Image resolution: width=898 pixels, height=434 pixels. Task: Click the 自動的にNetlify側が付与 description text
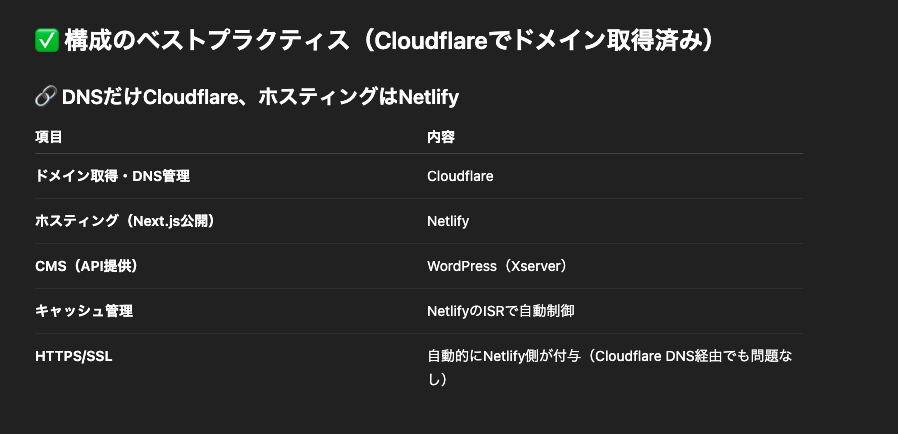503,356
